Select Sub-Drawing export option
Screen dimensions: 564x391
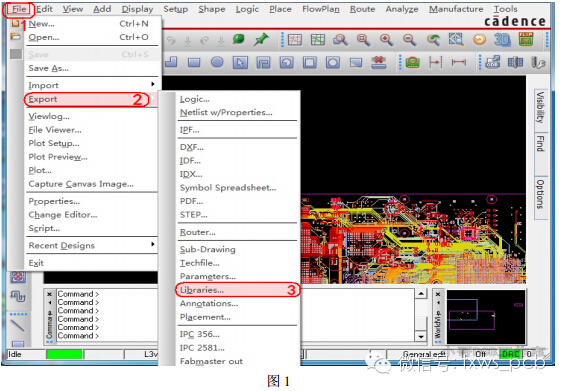[237, 250]
